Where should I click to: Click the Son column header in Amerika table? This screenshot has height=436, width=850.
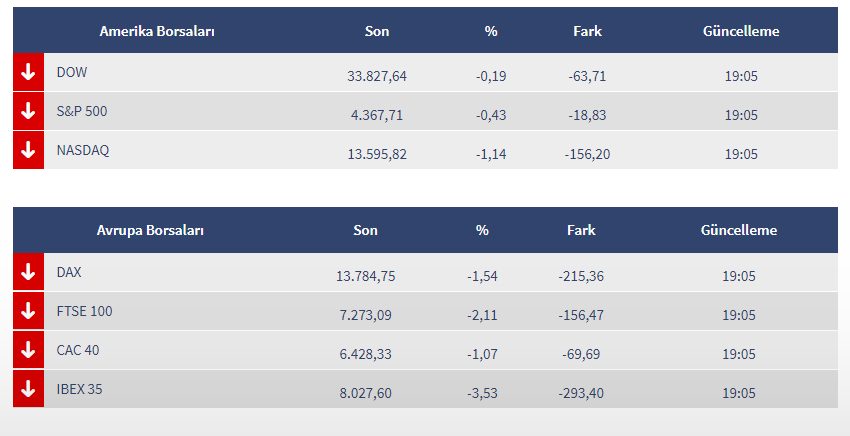point(377,31)
